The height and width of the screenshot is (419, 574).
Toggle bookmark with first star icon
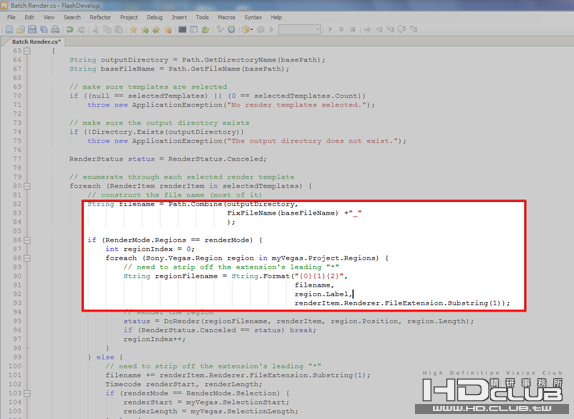point(133,29)
